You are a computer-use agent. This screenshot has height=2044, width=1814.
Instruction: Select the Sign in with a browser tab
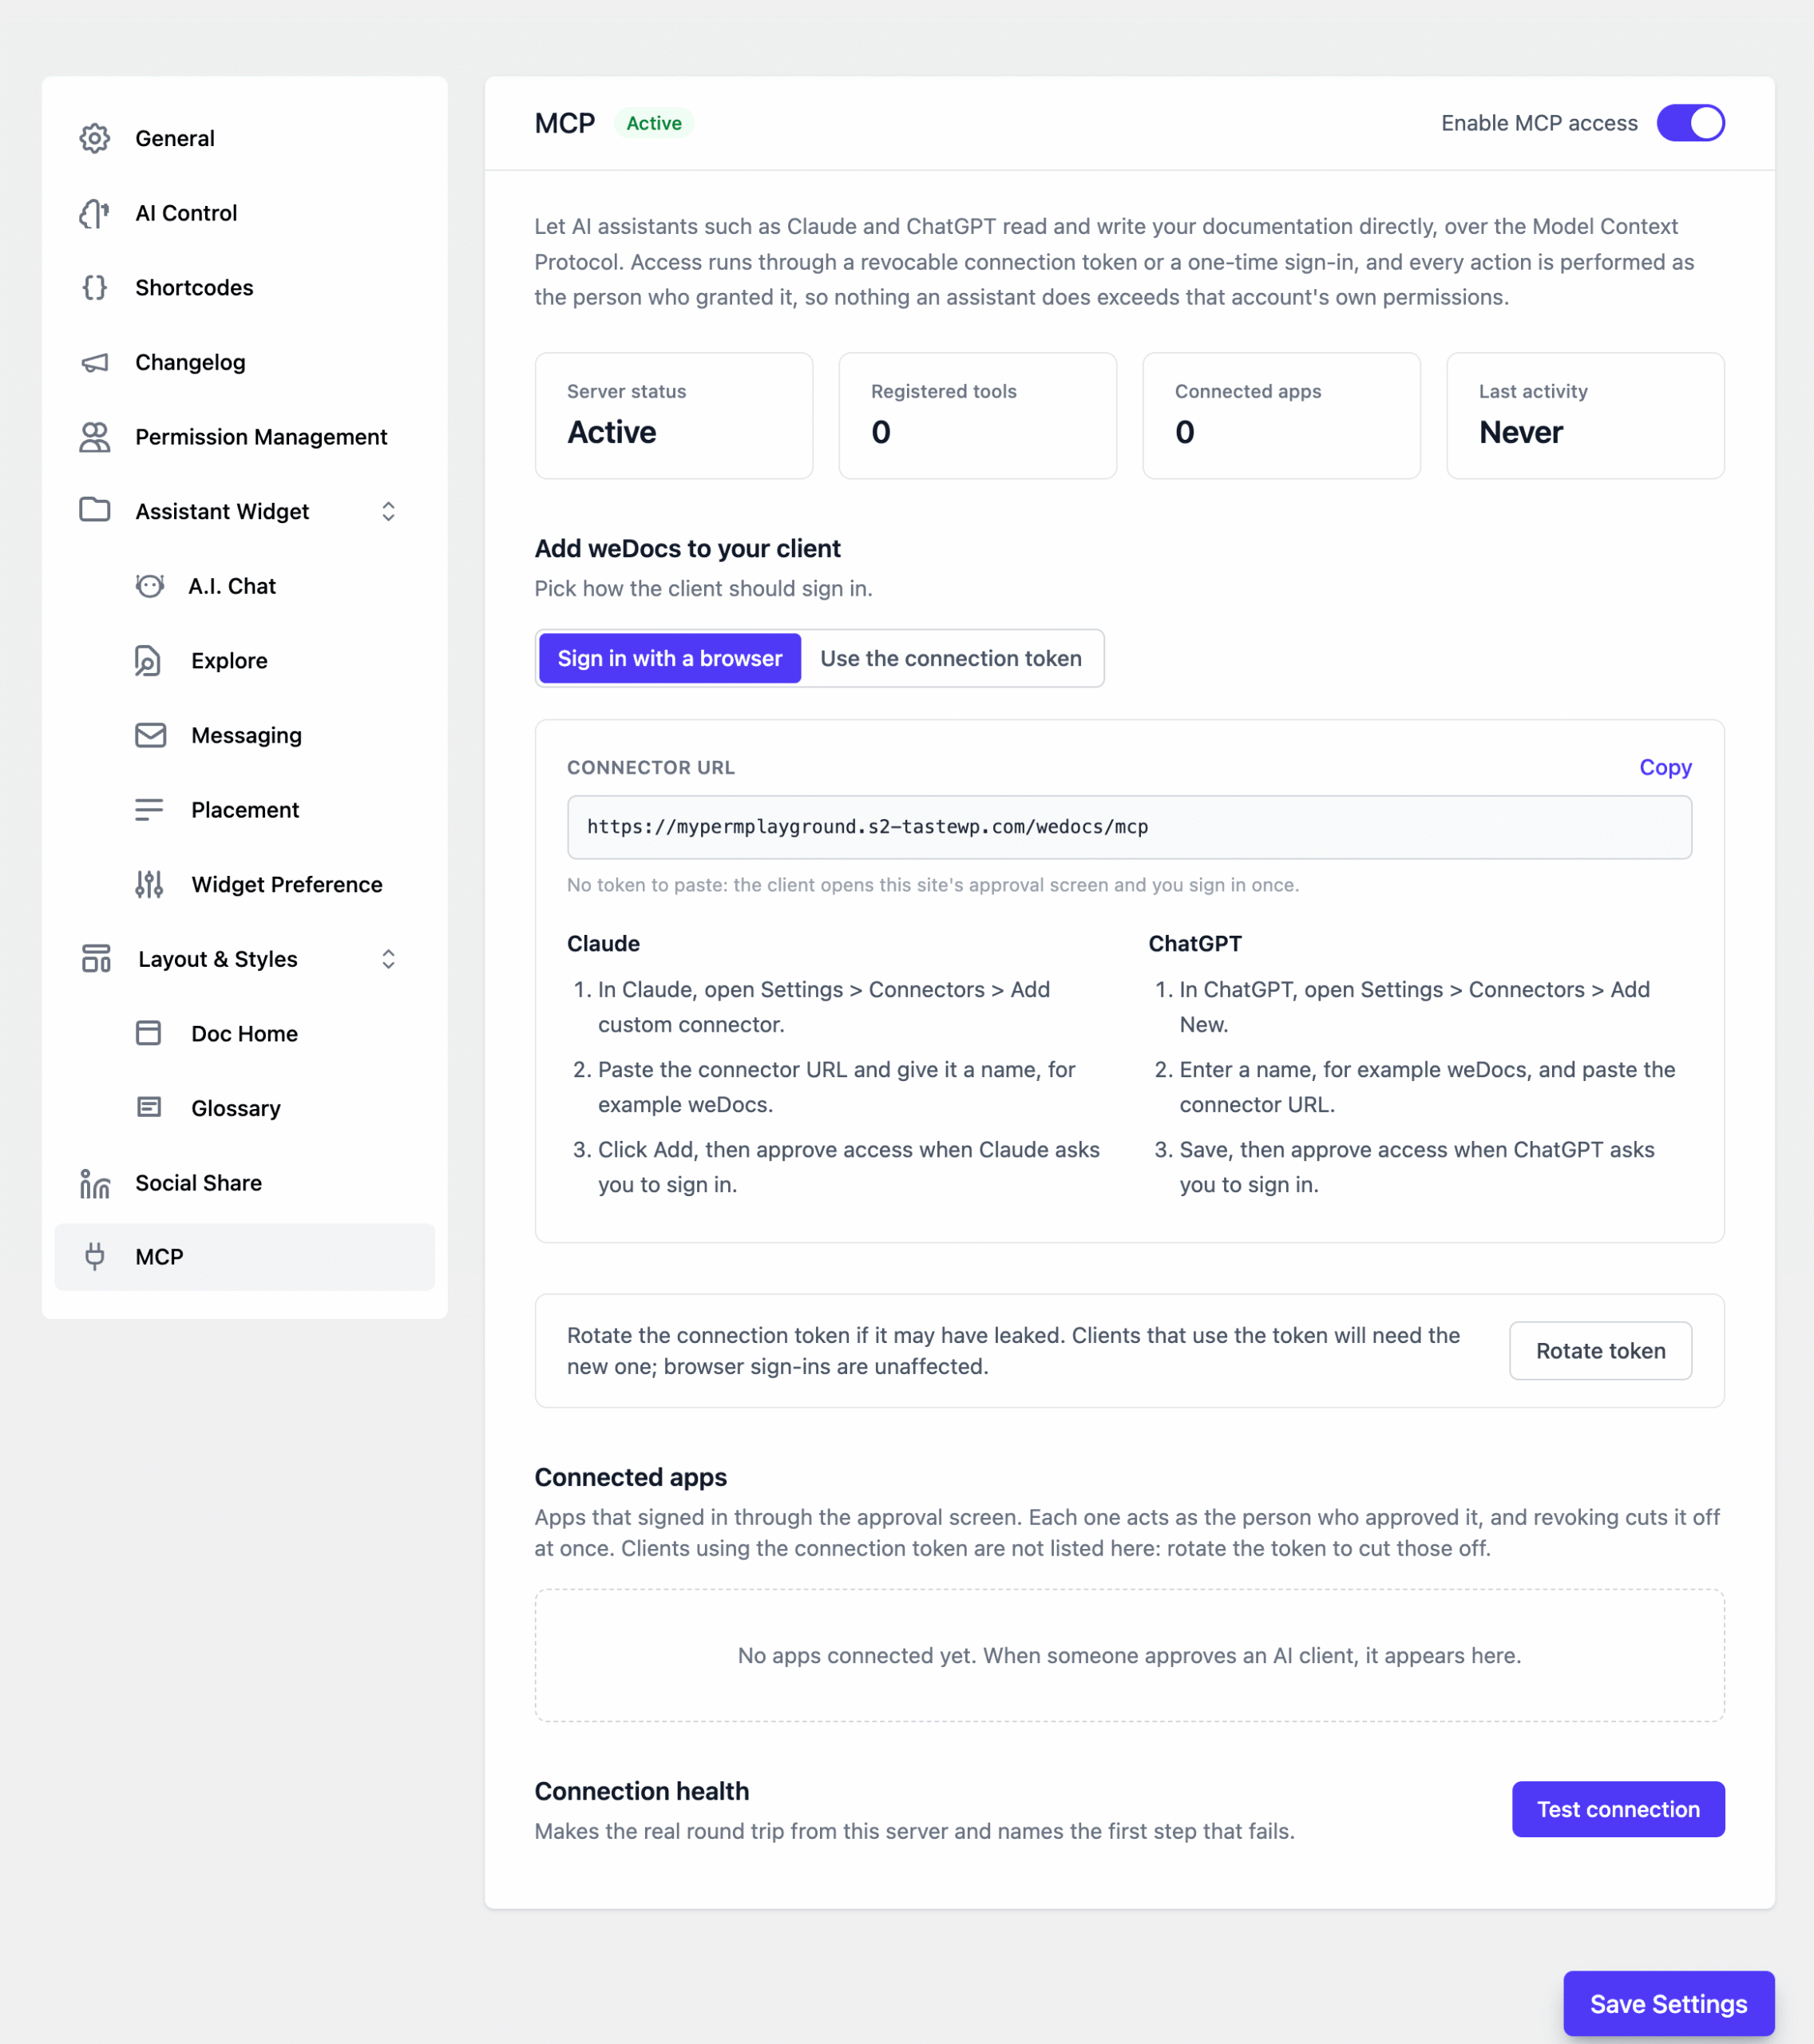(670, 658)
